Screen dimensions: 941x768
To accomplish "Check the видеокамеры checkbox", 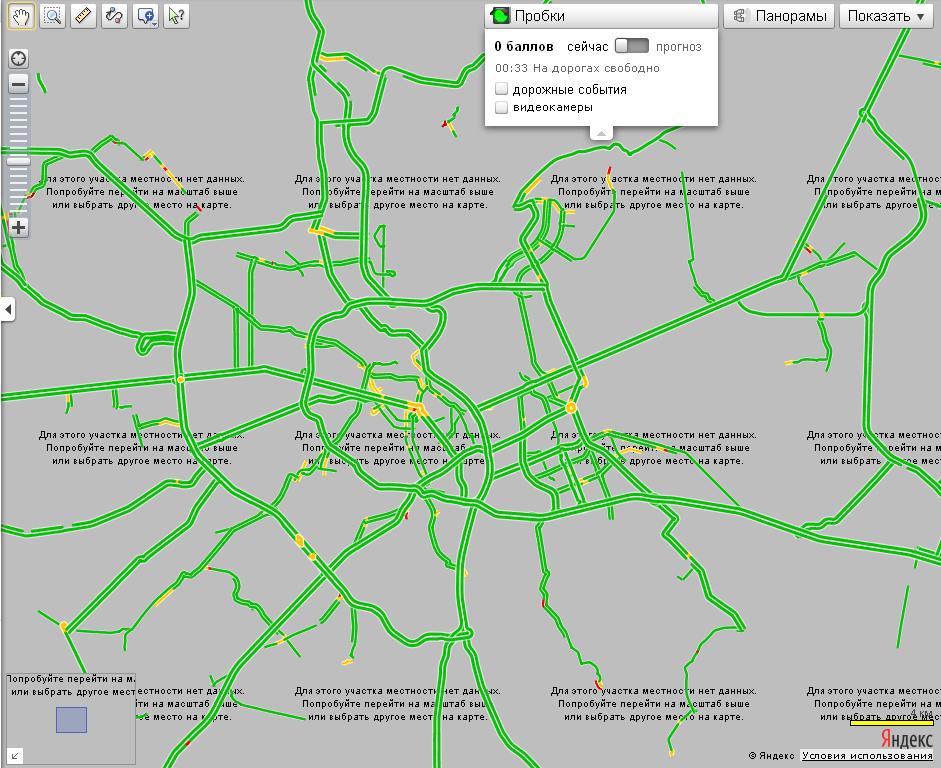I will (x=502, y=107).
